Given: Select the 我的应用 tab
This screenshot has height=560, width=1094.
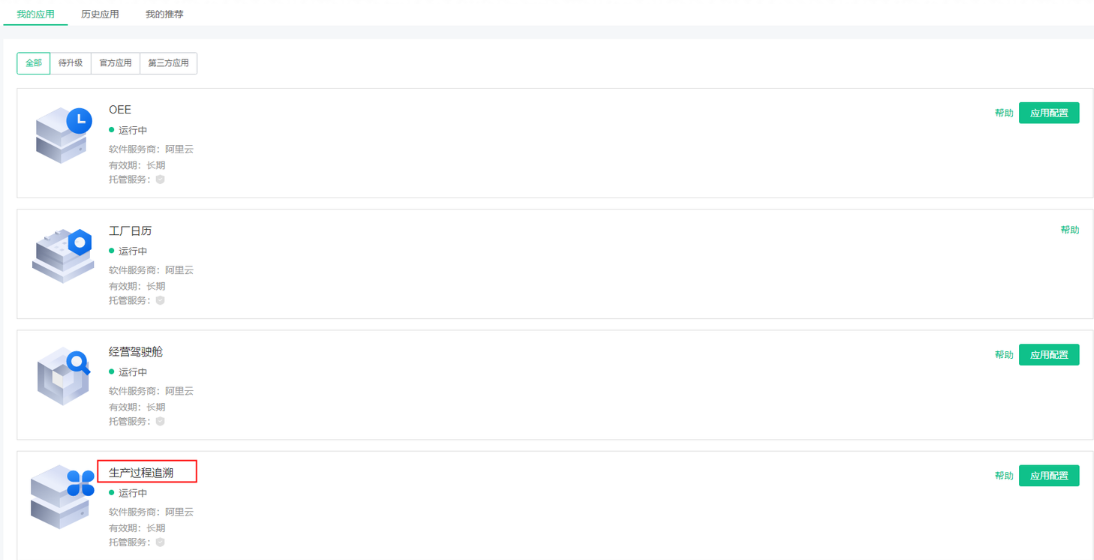Looking at the screenshot, I should [36, 13].
